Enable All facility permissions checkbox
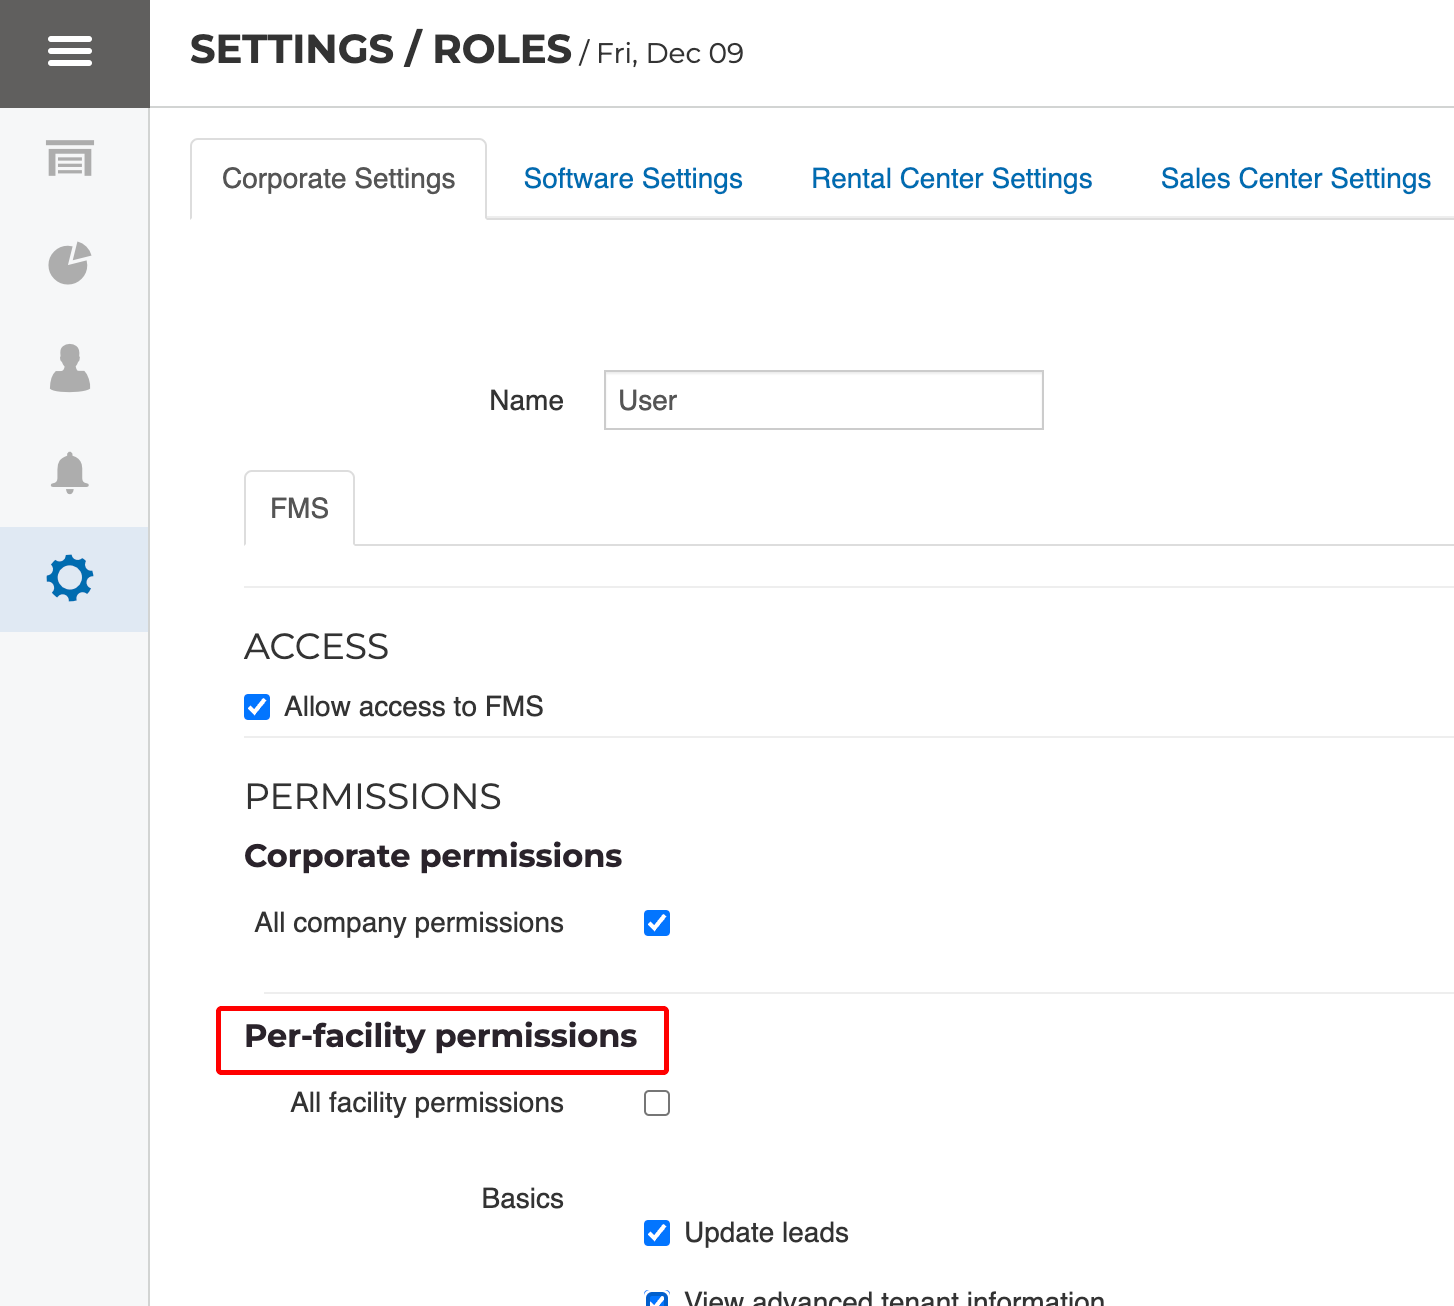1454x1306 pixels. [657, 1103]
